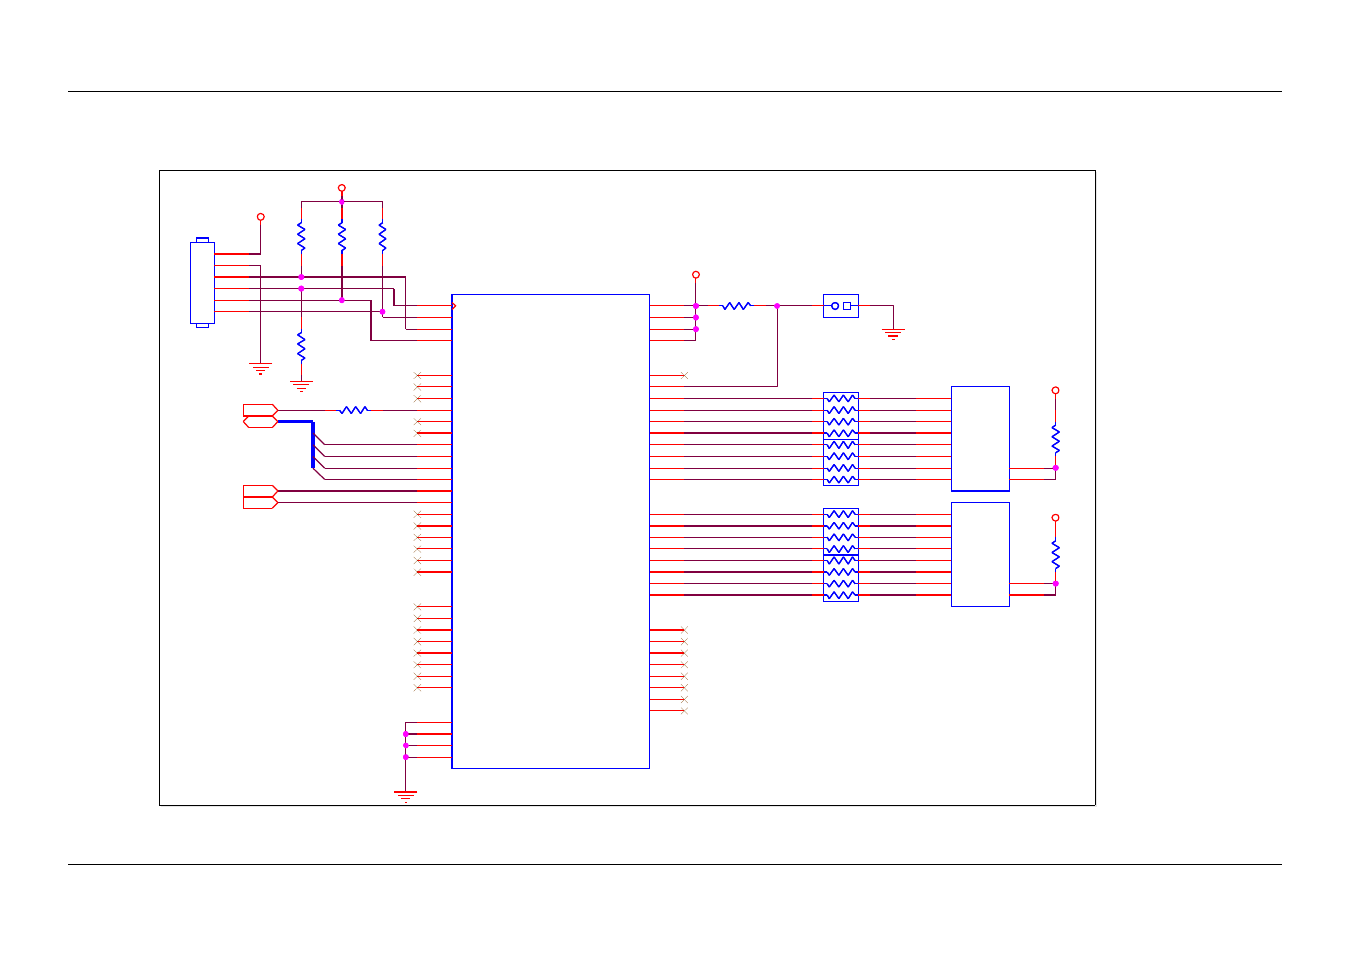This screenshot has height=954, width=1350.
Task: Click ground symbol under the connector's wire
Action: (260, 368)
